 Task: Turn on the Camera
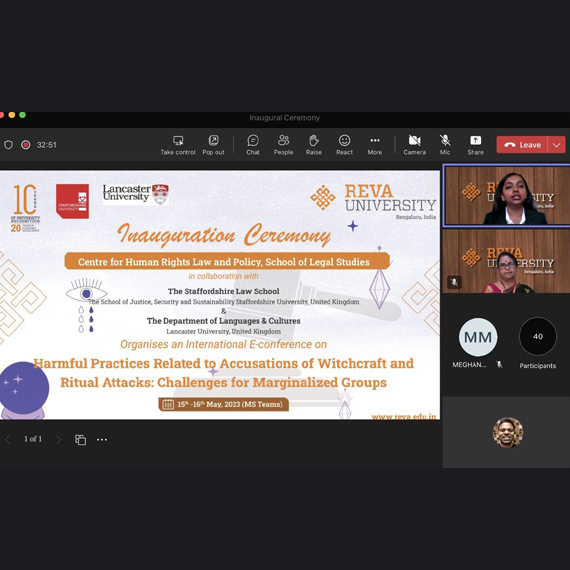tap(414, 145)
